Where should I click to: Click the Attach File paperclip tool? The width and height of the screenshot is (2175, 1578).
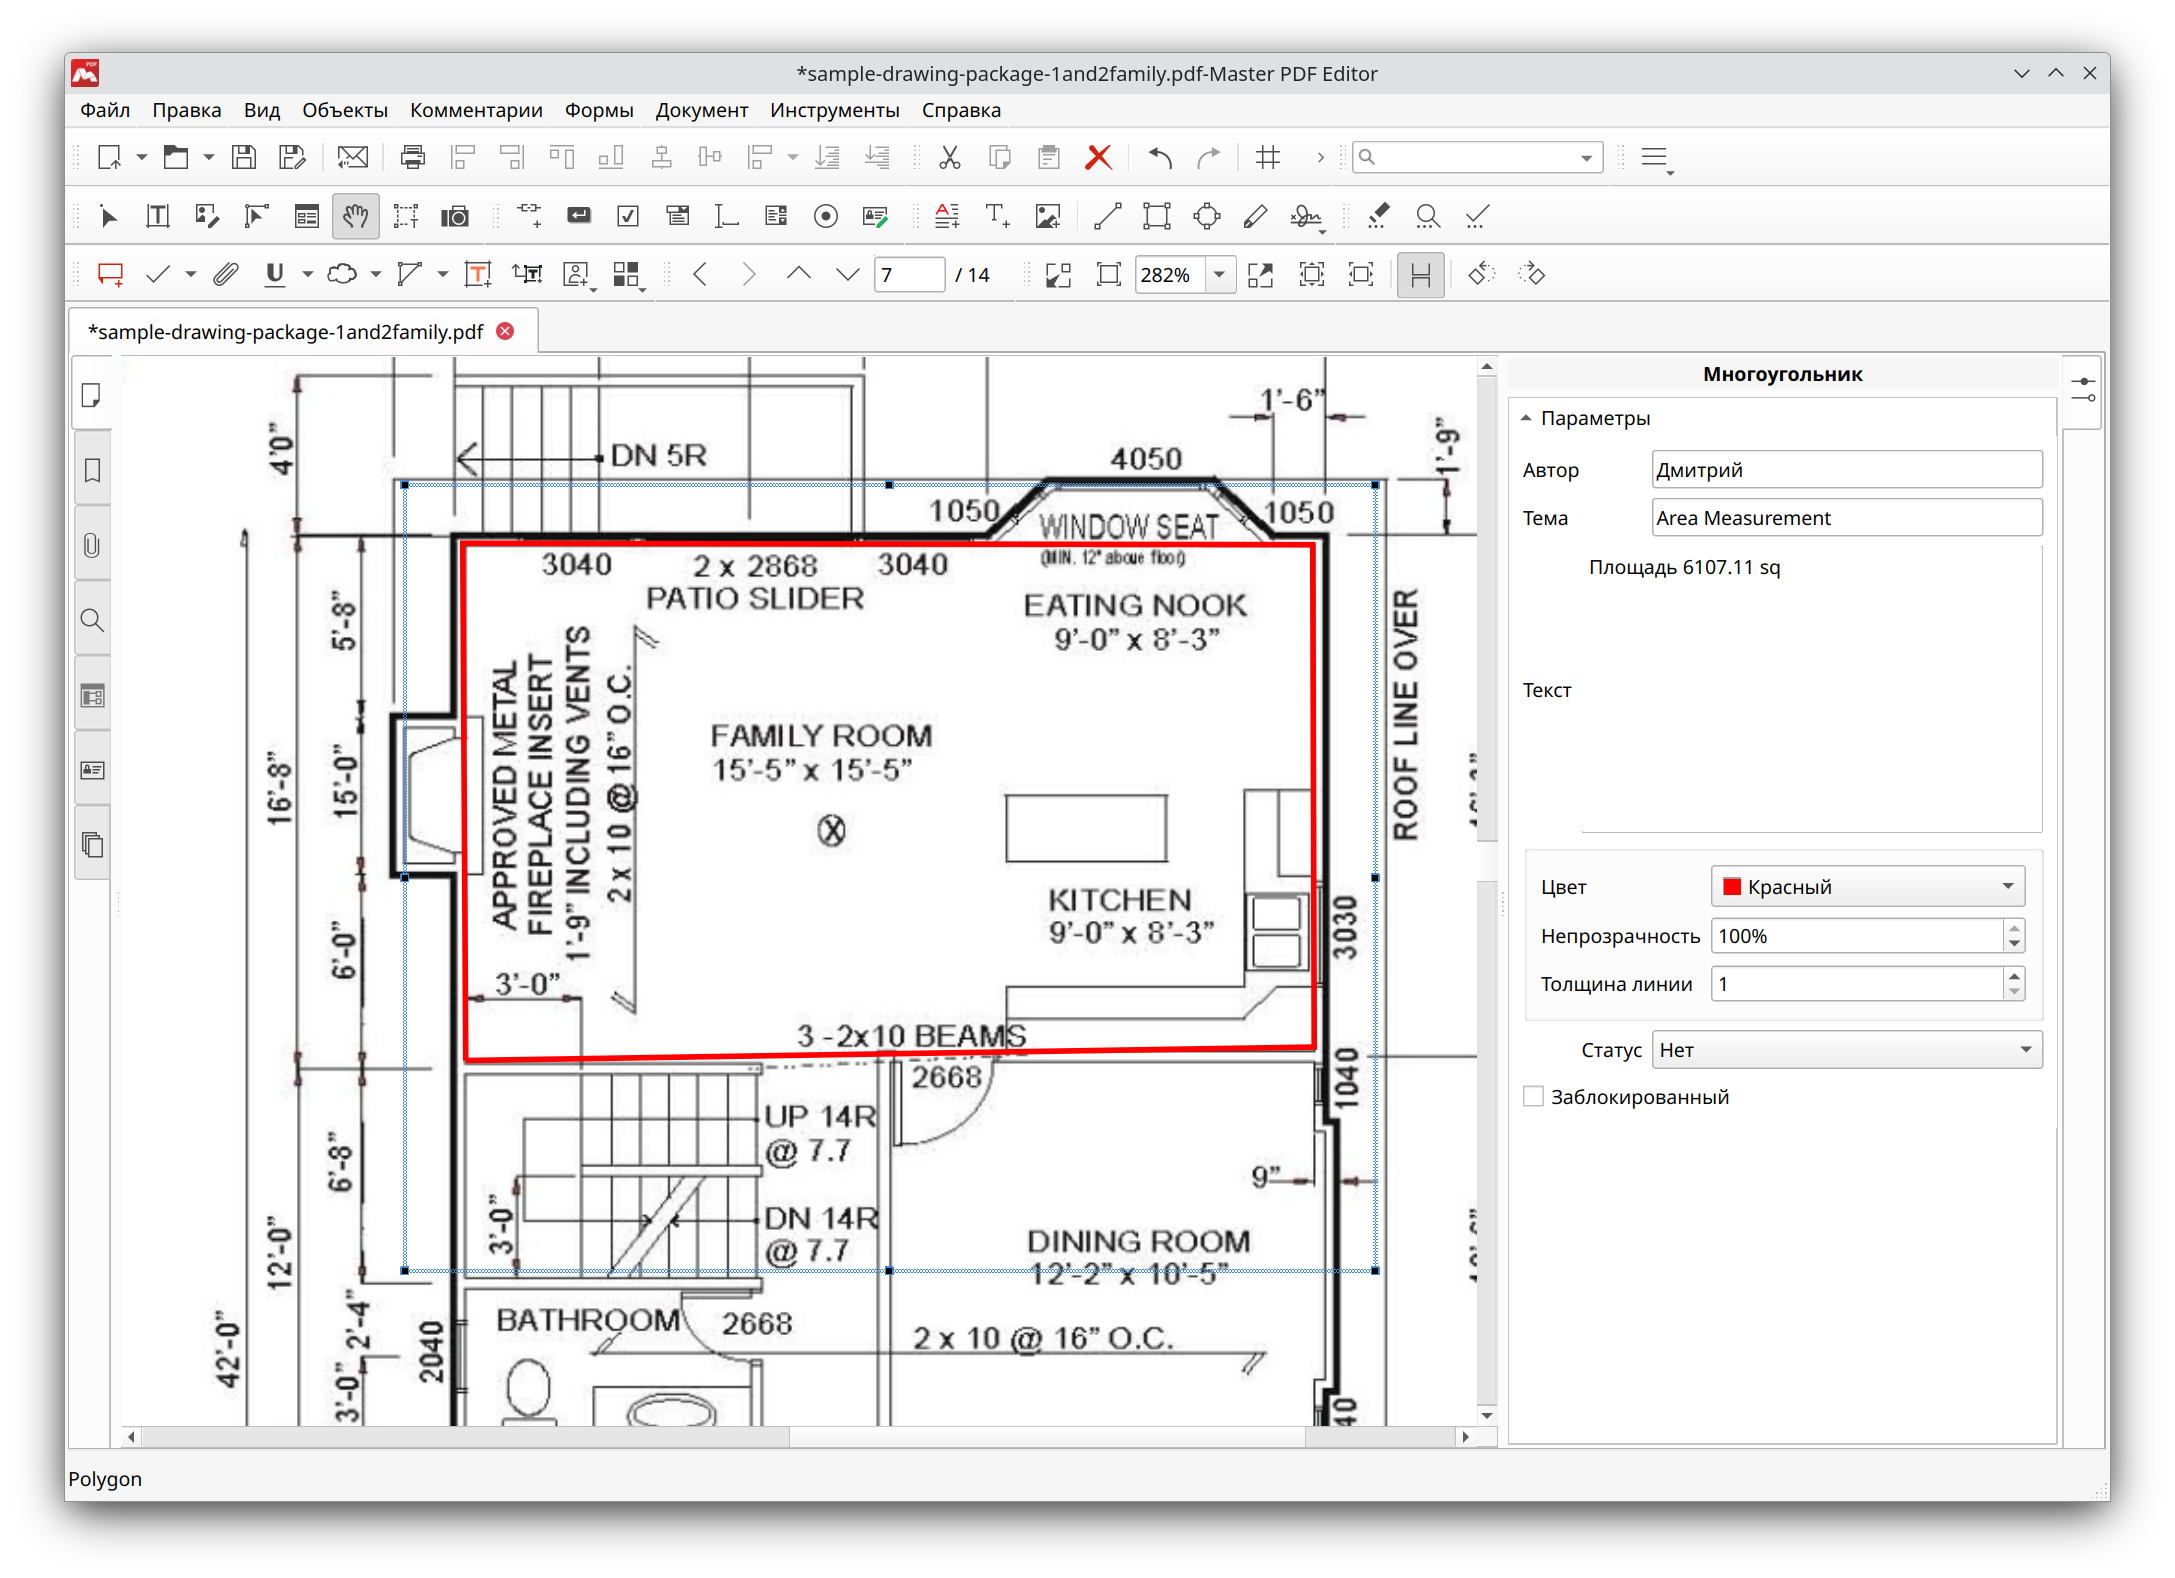coord(226,275)
